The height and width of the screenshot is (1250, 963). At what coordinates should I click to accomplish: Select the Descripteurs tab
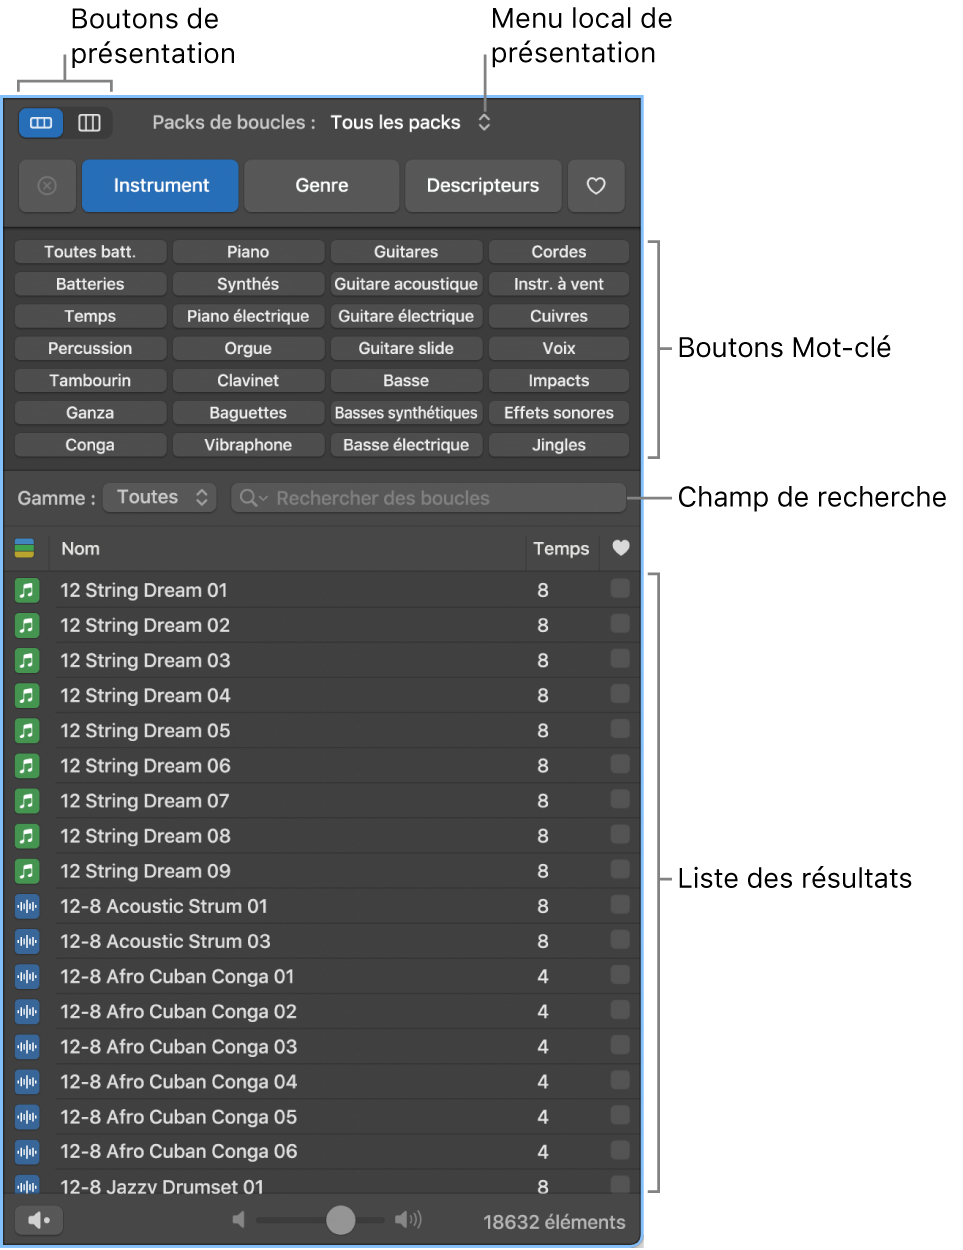tap(482, 186)
